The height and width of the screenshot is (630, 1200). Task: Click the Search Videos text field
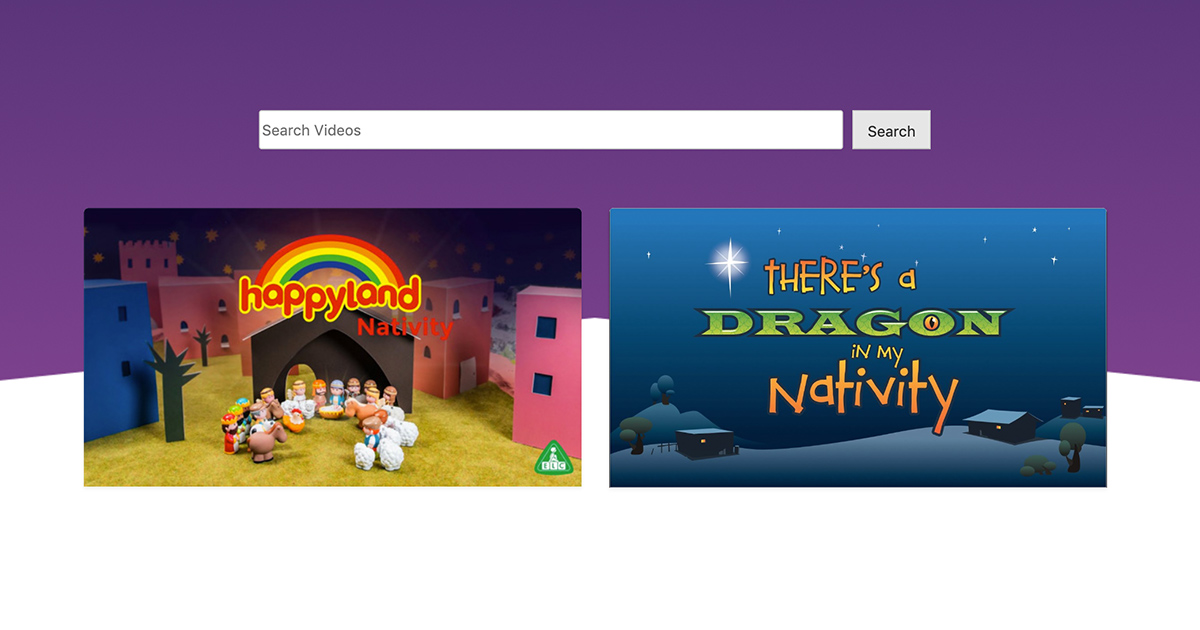(x=550, y=130)
